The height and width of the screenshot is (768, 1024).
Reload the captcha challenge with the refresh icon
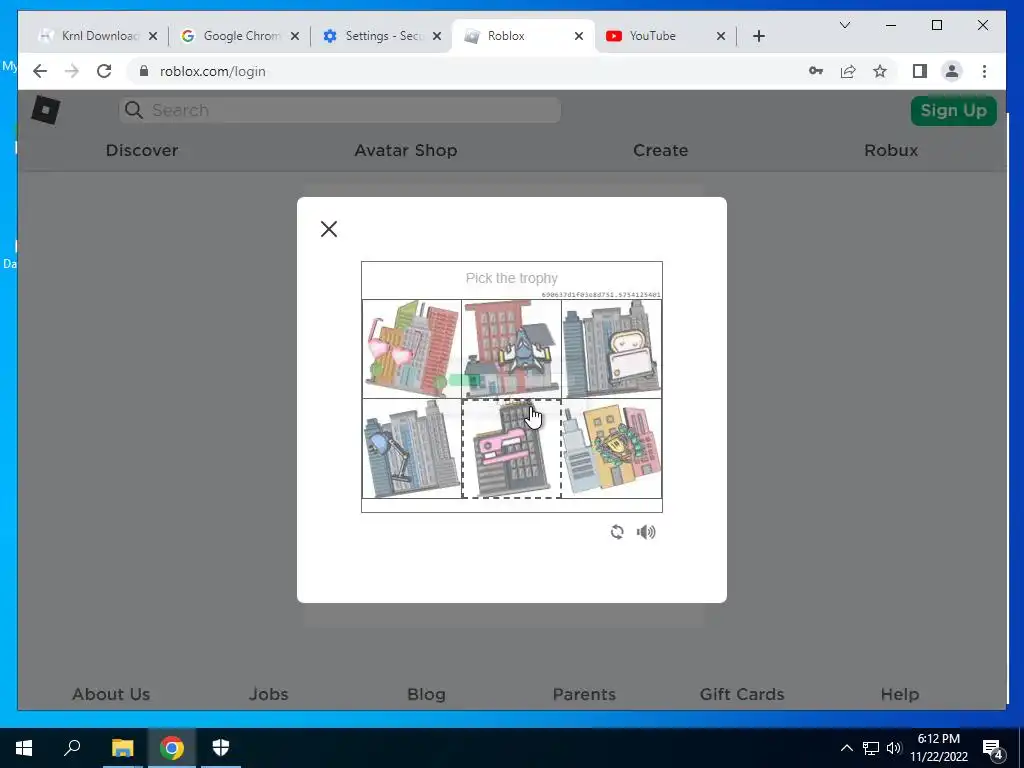click(616, 532)
